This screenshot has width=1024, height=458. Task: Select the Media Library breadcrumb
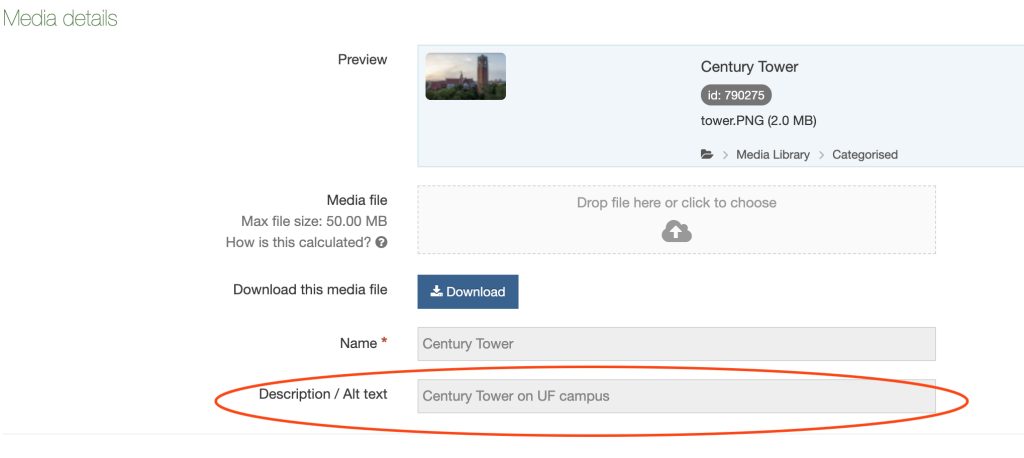point(772,155)
